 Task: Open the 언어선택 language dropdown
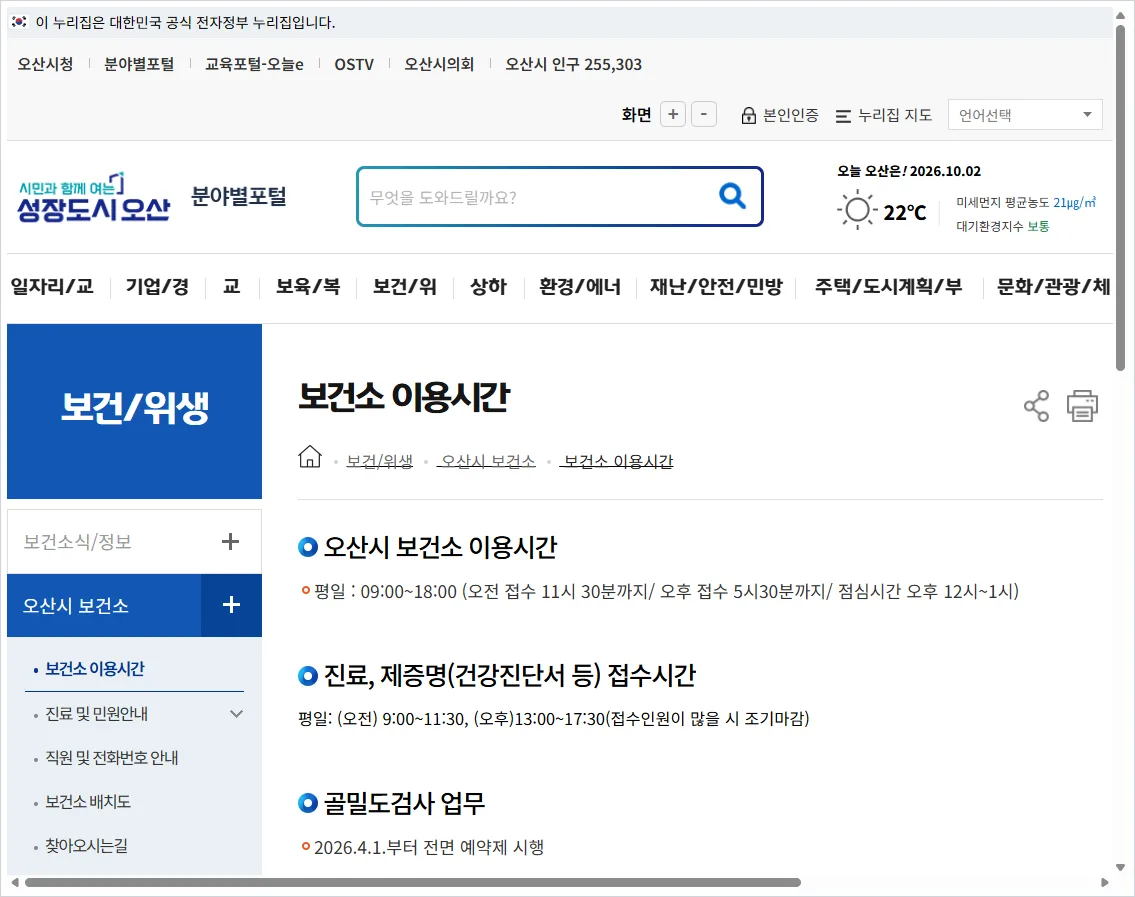click(x=1025, y=114)
